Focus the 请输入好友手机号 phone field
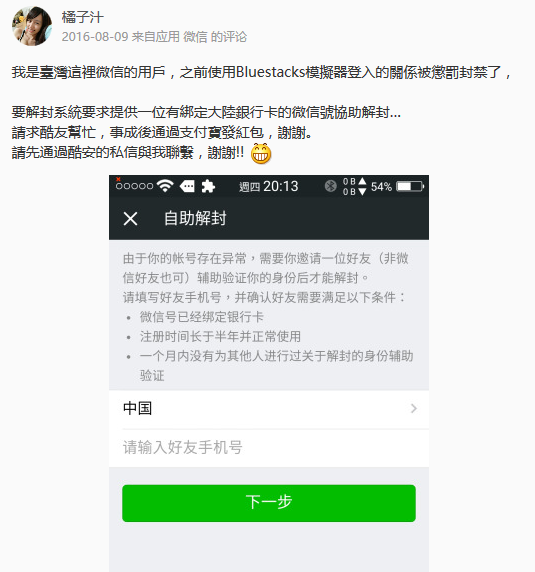The width and height of the screenshot is (535, 572). (269, 448)
